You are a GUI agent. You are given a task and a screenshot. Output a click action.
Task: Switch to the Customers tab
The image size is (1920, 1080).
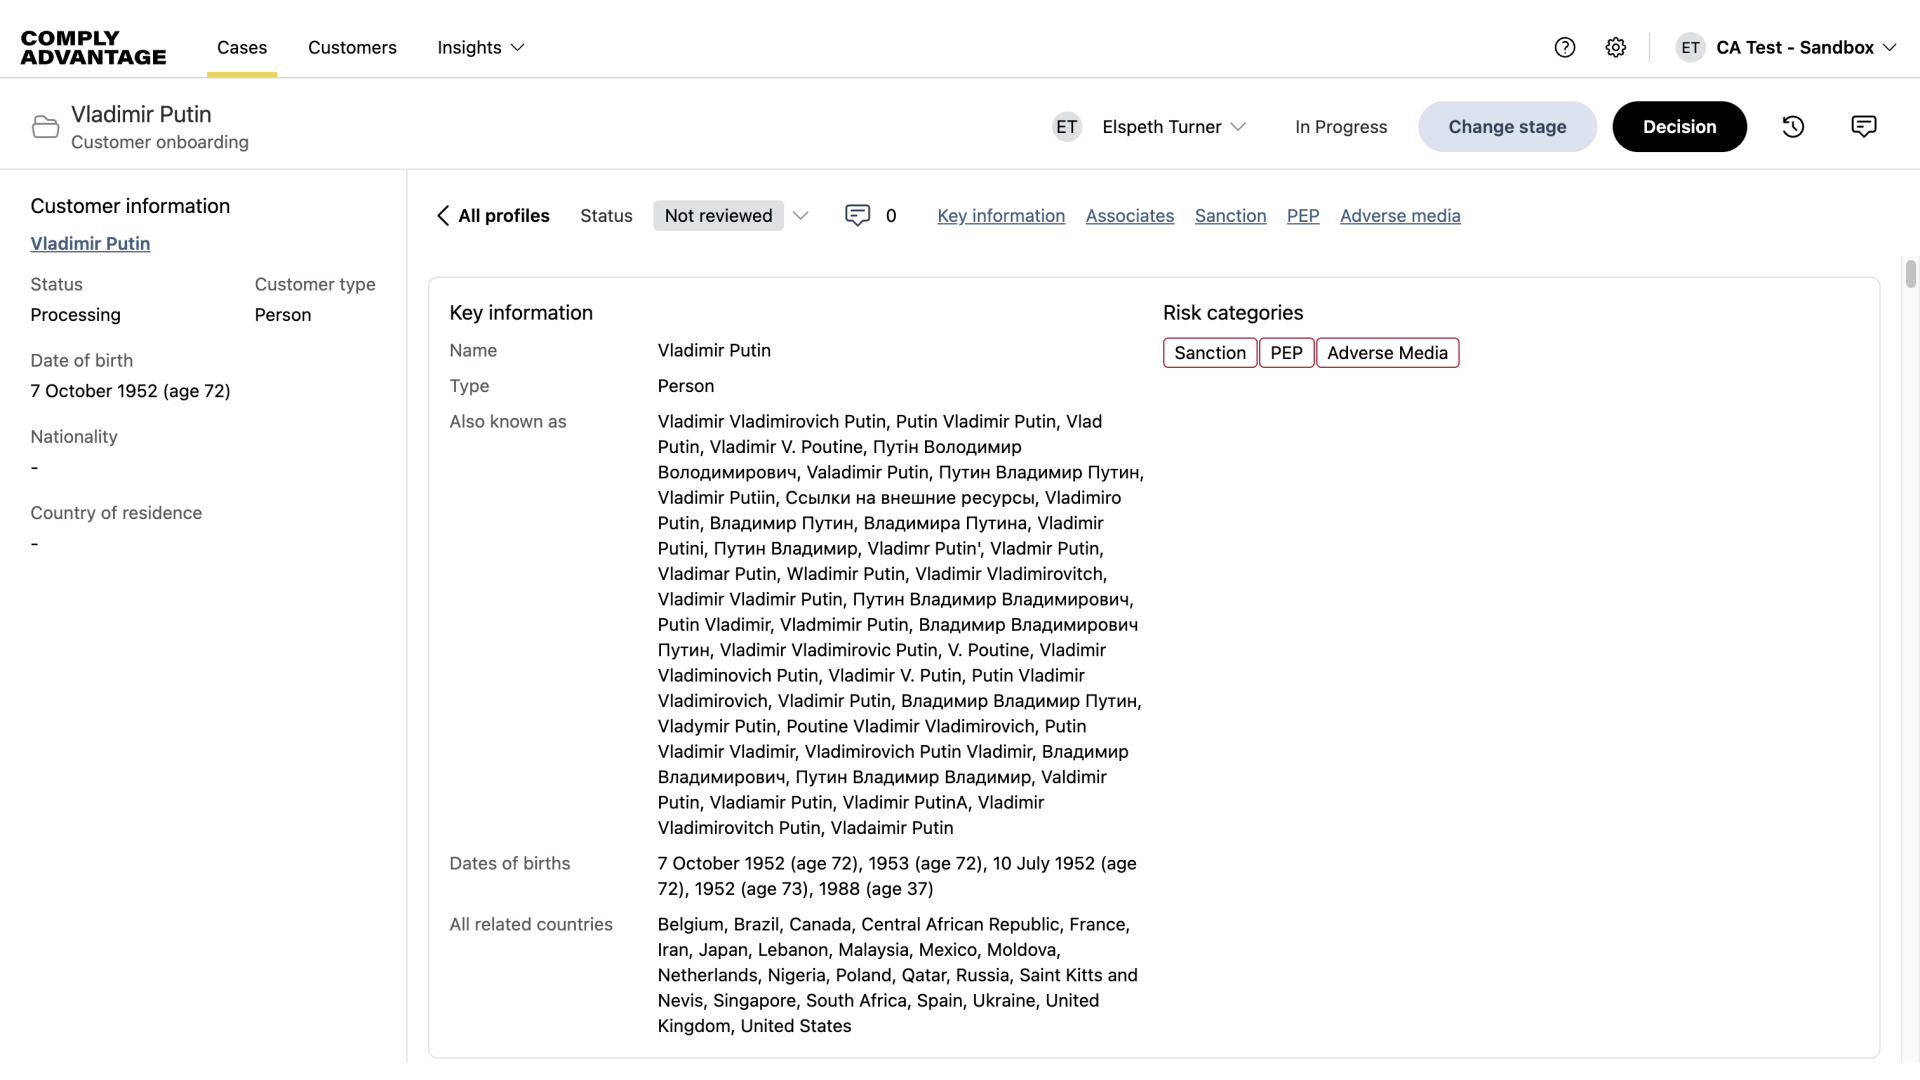tap(352, 47)
